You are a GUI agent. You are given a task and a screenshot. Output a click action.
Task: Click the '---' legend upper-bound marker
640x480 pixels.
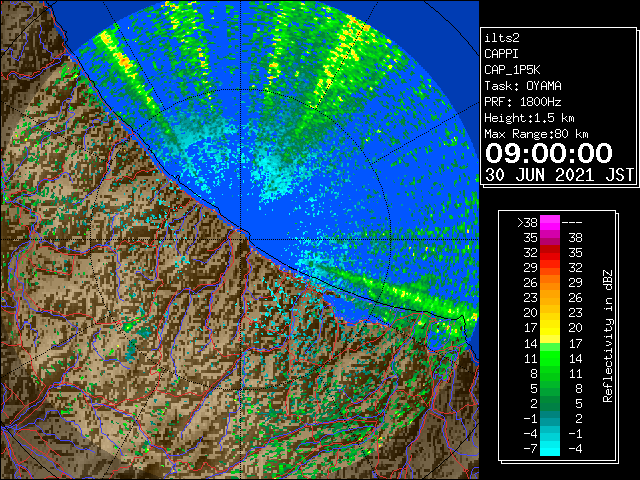pos(572,223)
